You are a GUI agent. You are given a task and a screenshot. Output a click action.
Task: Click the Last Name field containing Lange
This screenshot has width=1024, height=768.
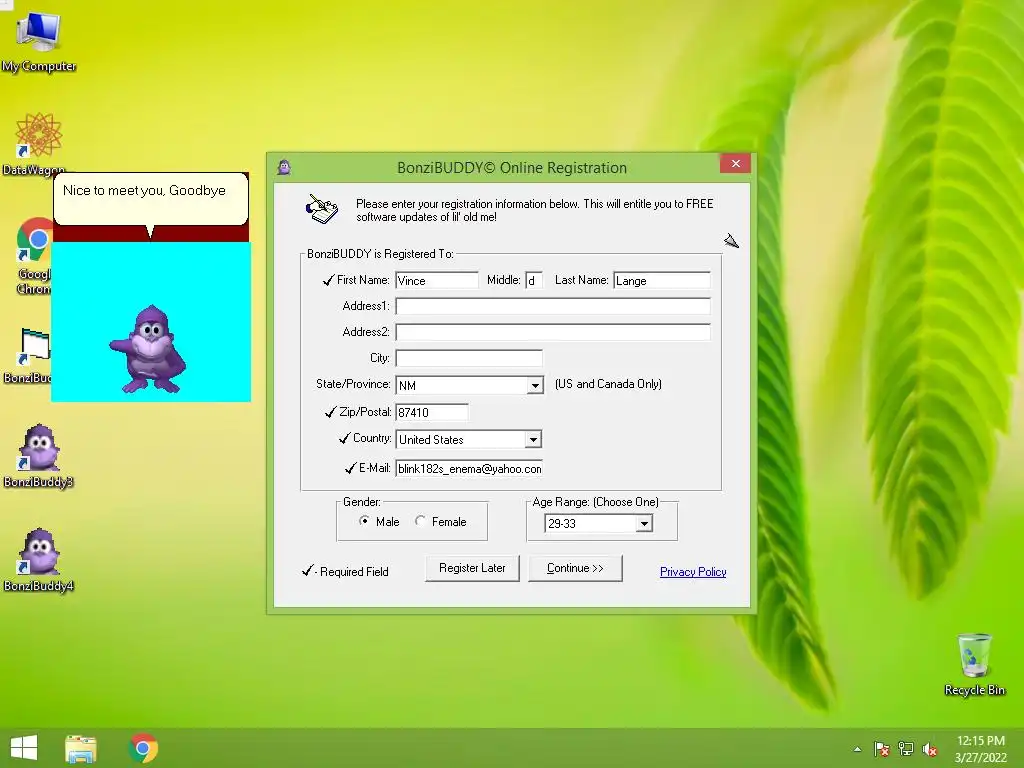click(662, 281)
